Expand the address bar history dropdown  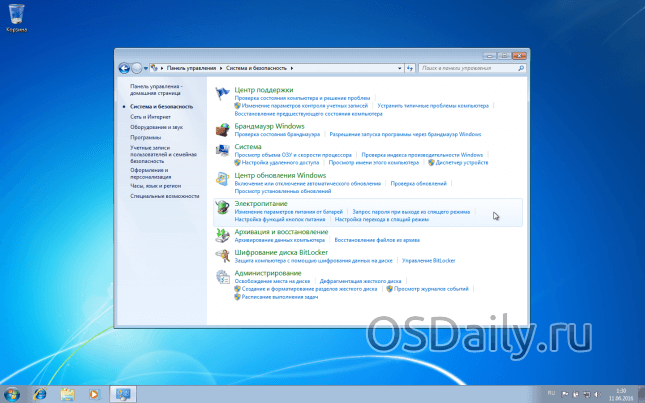[399, 68]
